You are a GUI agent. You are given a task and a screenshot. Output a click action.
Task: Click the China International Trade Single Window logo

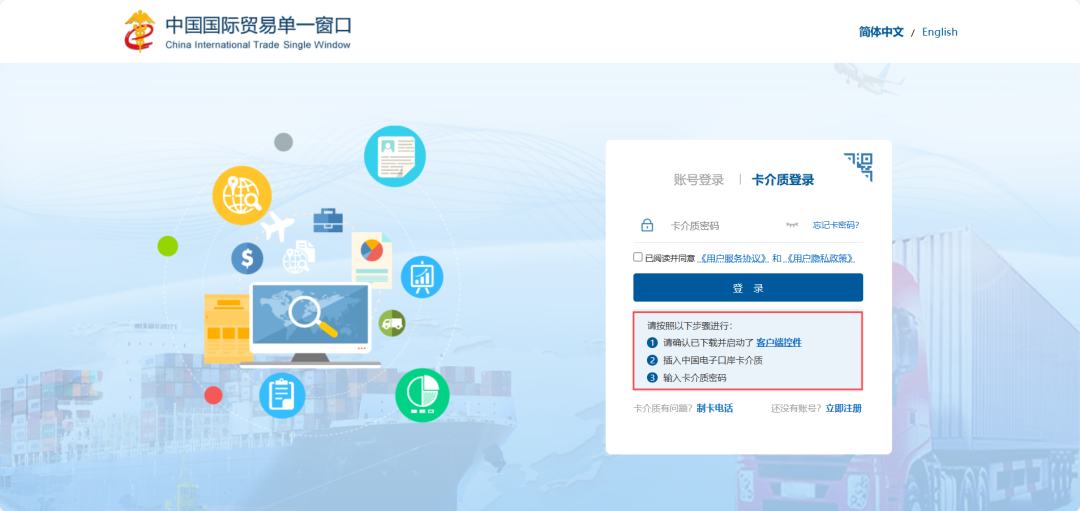(x=238, y=32)
